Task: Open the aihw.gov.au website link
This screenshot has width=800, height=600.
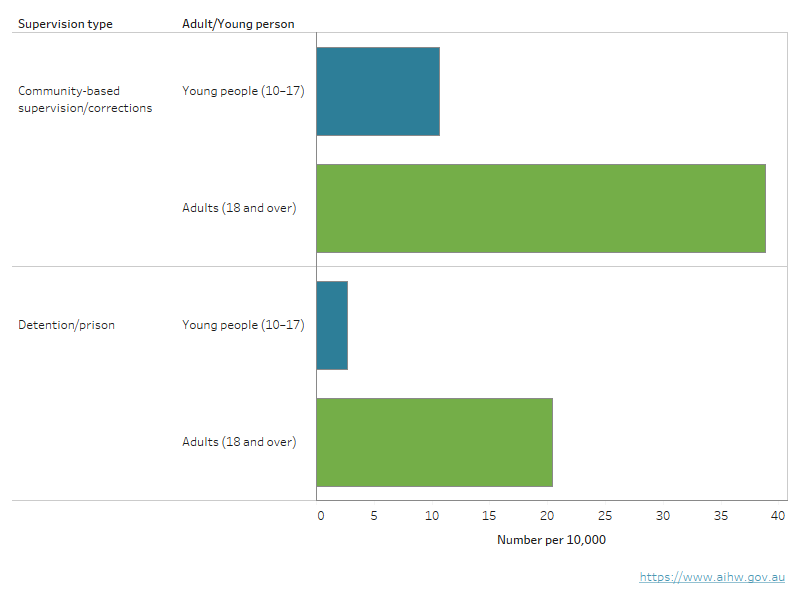Action: [x=712, y=577]
